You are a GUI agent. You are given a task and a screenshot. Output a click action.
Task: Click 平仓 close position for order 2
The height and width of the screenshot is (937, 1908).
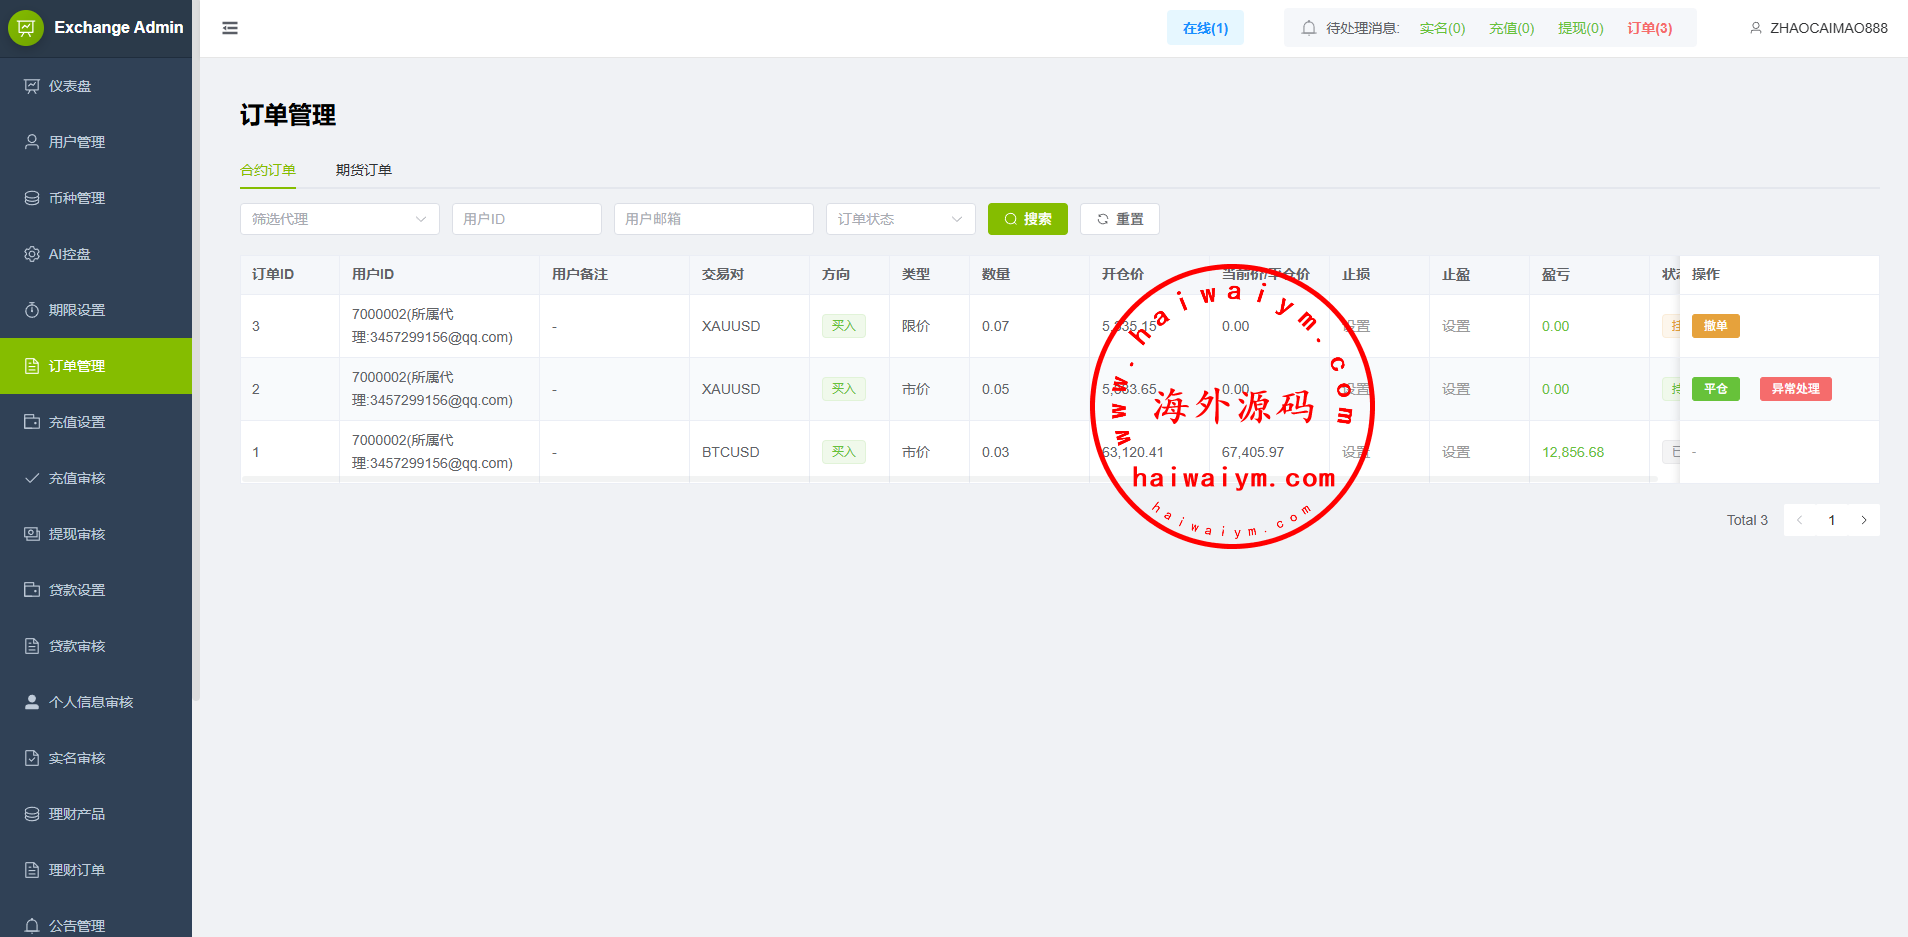(x=1715, y=389)
